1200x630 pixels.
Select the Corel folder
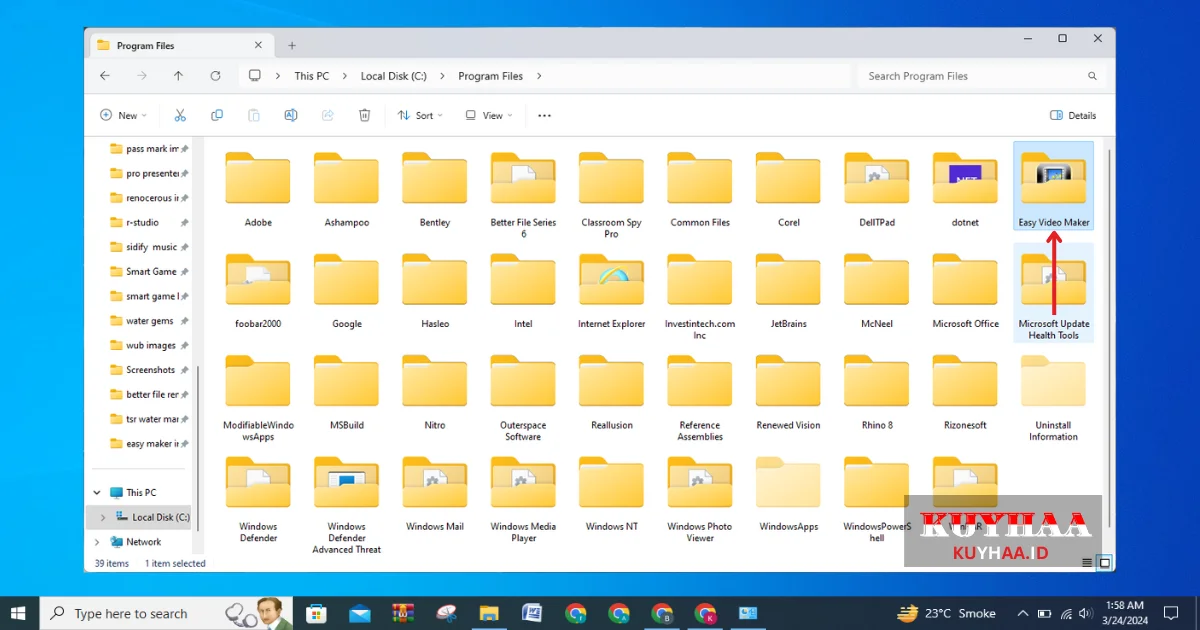pos(789,190)
